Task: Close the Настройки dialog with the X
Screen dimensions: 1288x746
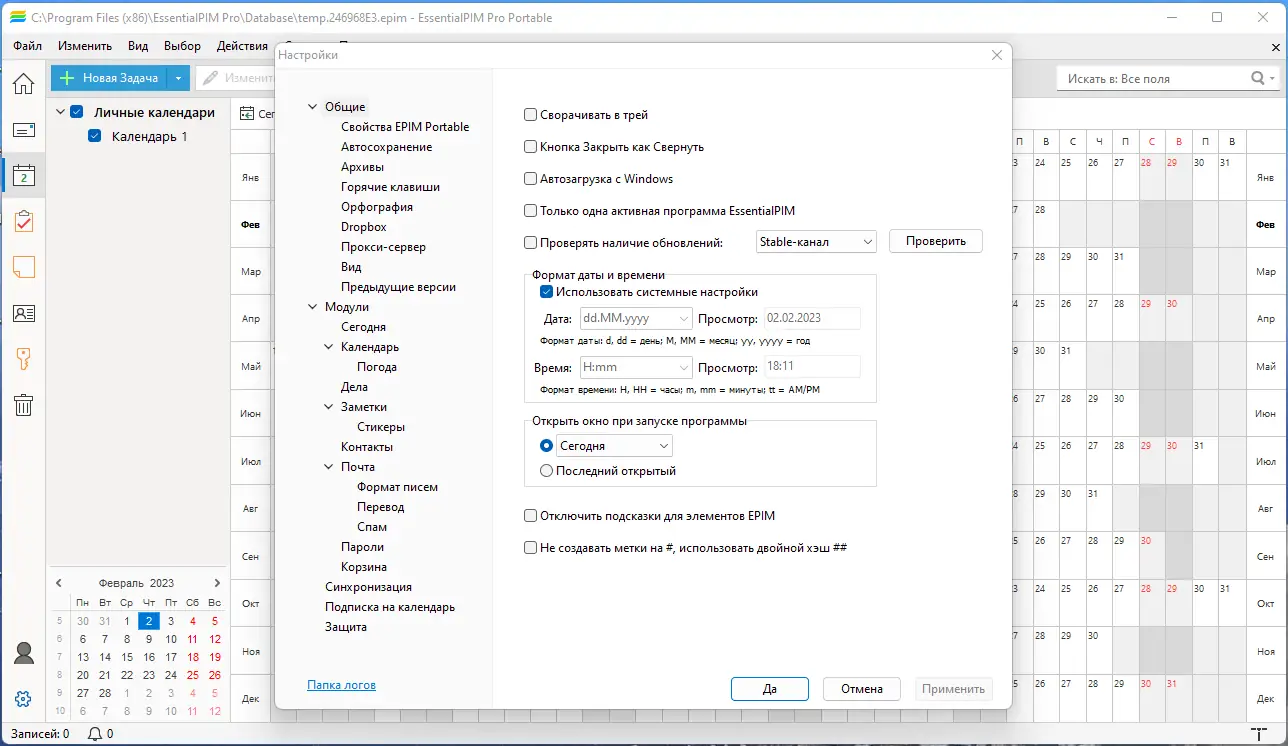Action: tap(996, 55)
